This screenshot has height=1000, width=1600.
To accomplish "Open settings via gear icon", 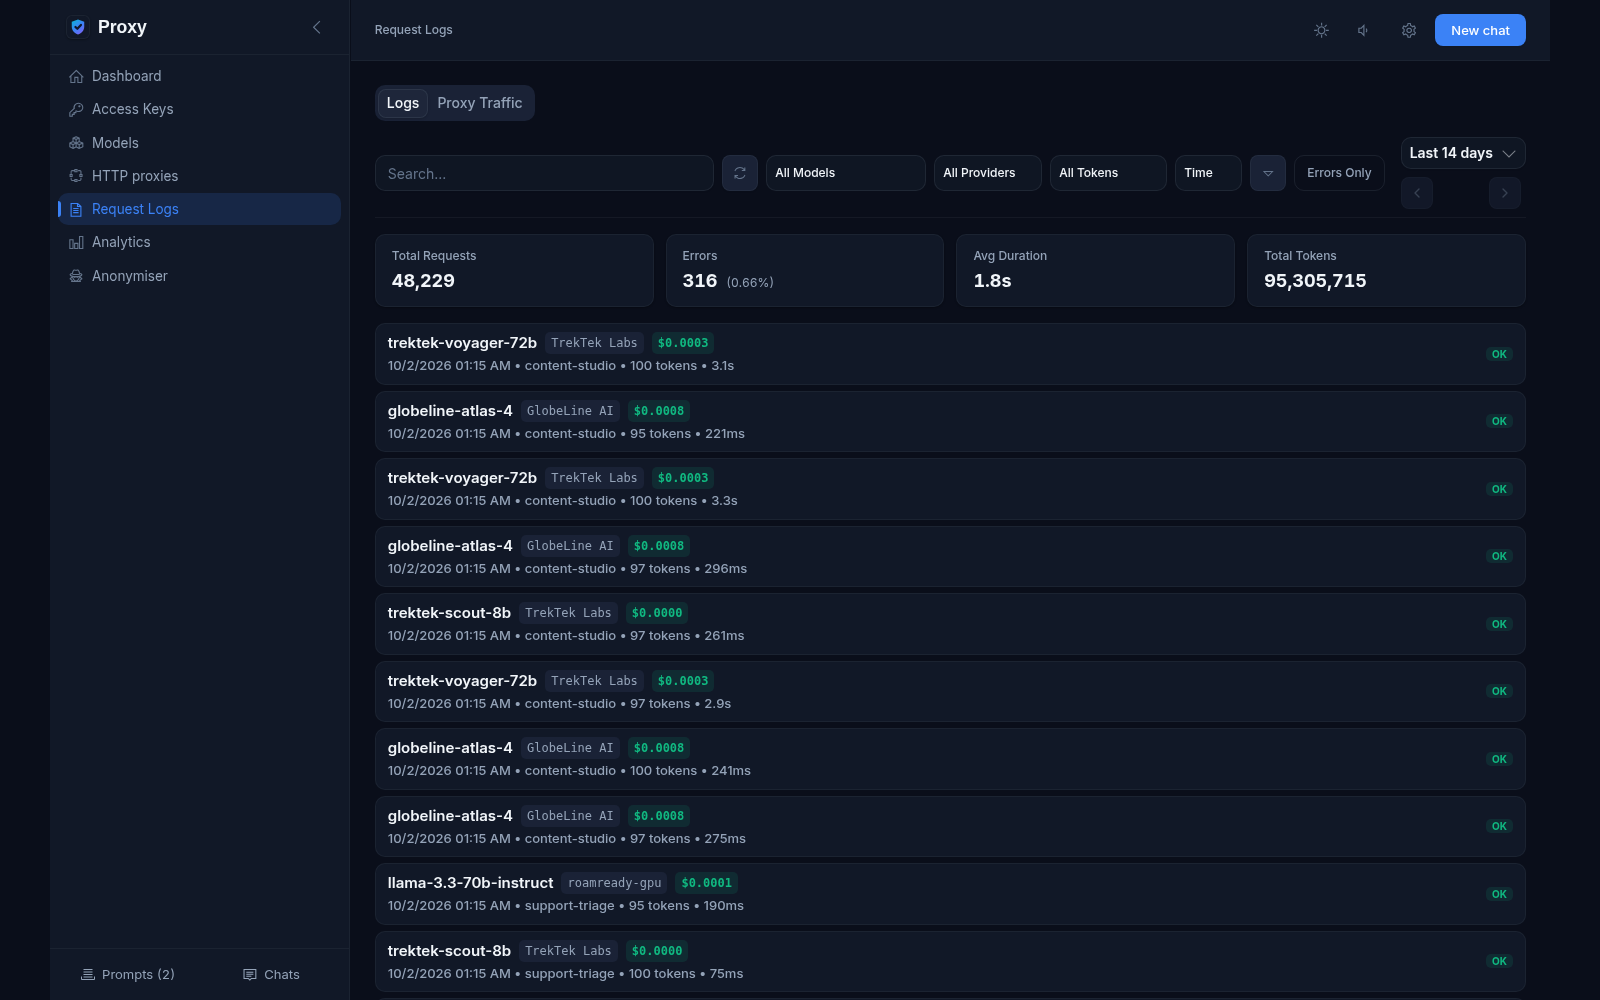I will 1408,30.
